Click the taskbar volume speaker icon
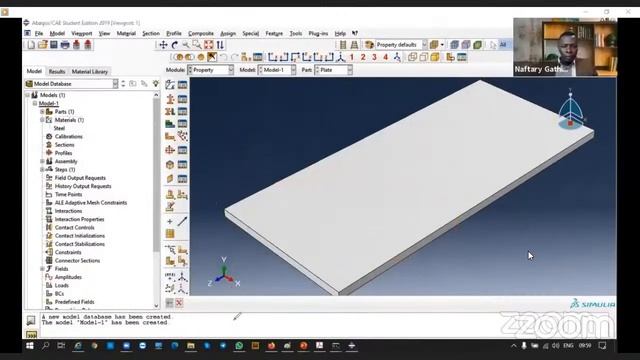This screenshot has width=640, height=360. pyautogui.click(x=556, y=346)
